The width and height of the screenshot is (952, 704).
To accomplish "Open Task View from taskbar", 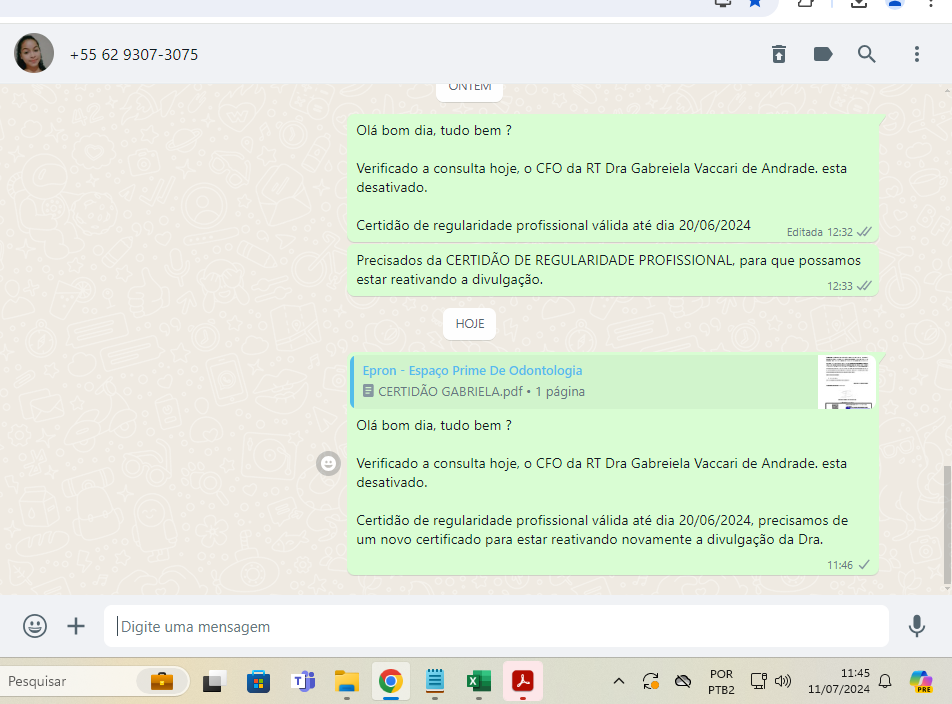I will (214, 681).
